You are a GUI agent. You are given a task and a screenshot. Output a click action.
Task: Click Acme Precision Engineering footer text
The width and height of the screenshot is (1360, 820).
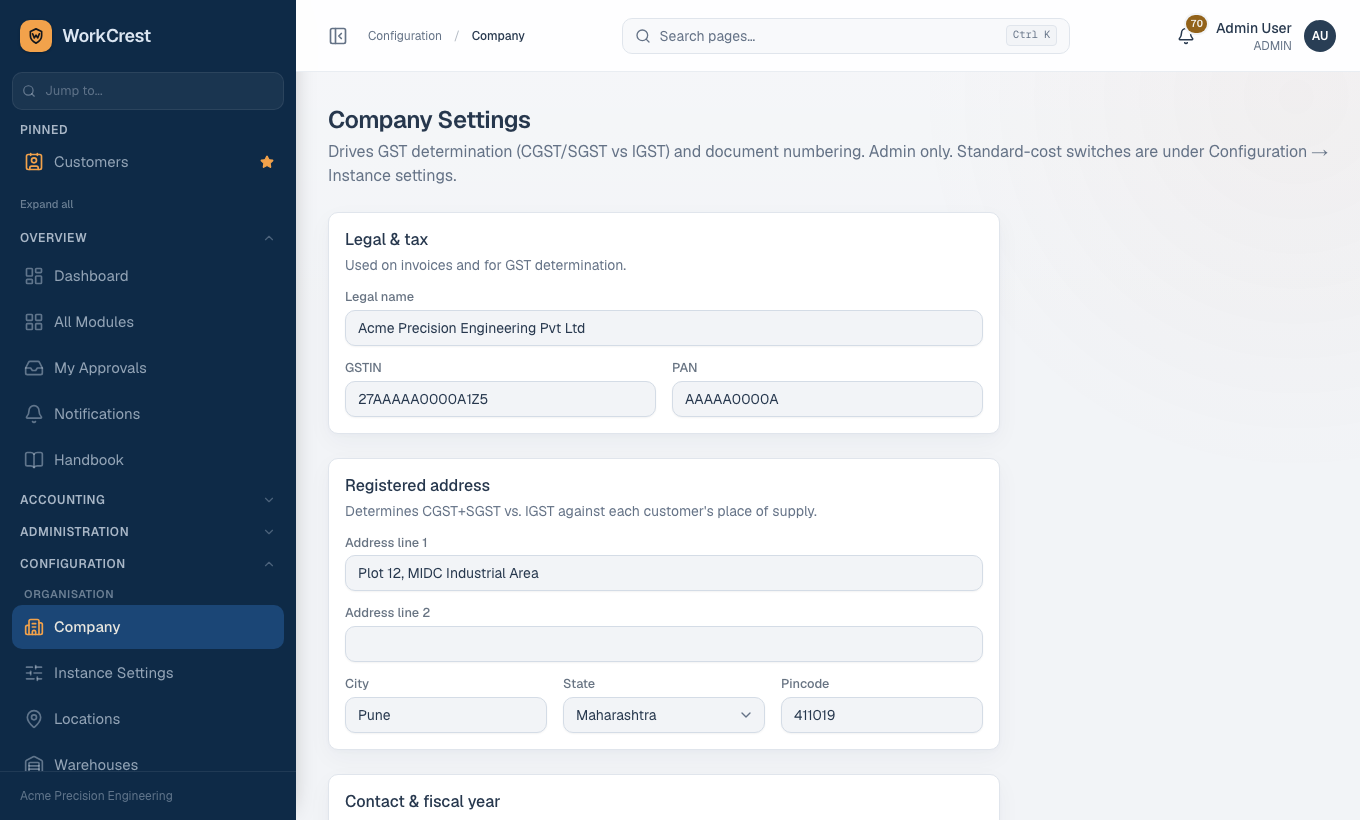(x=96, y=796)
